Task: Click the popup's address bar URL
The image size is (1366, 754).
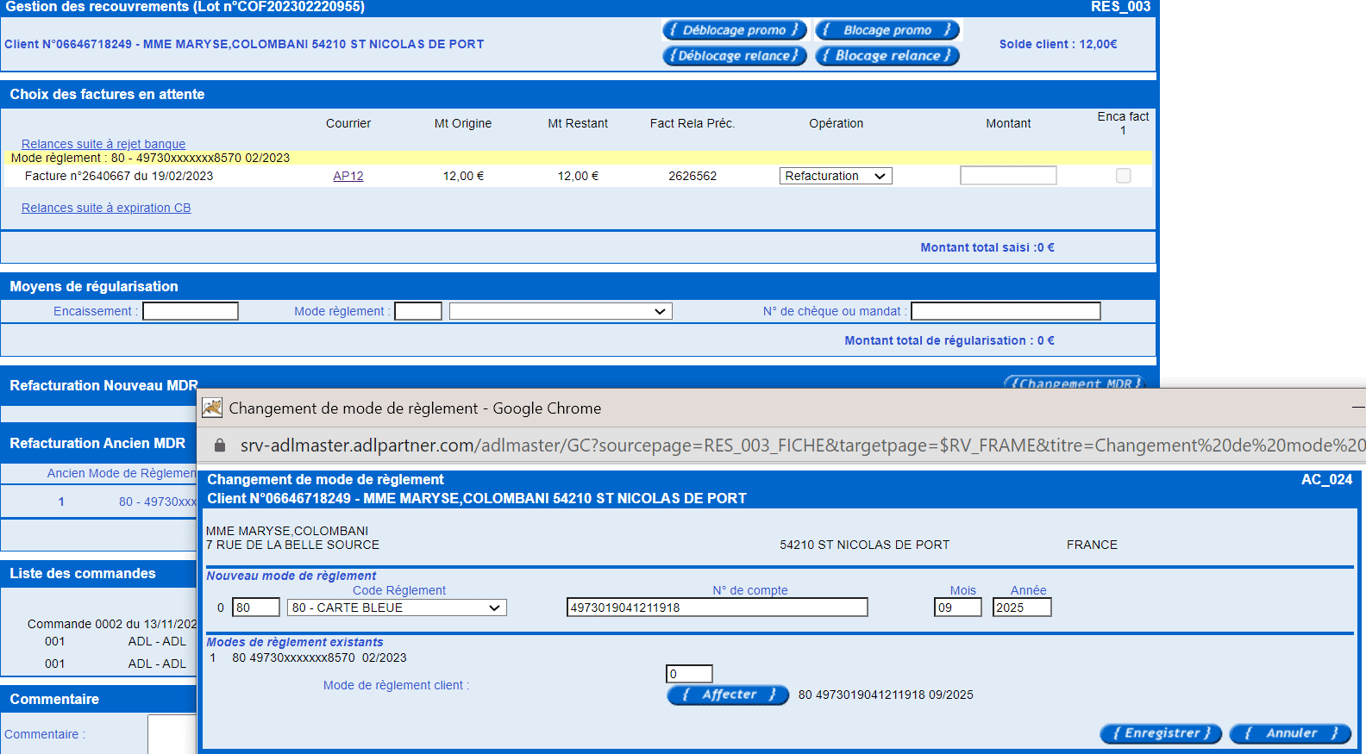Action: tap(803, 445)
